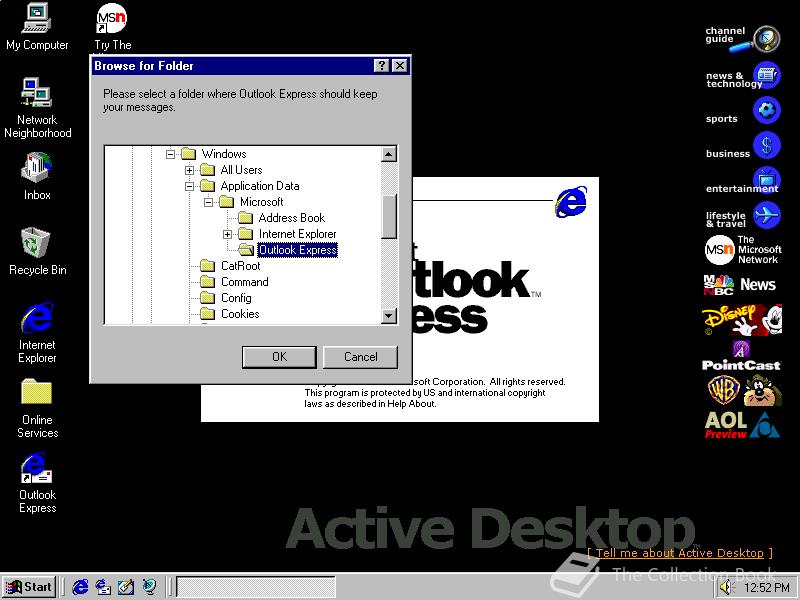Collapse the Microsoft folder node

[208, 202]
